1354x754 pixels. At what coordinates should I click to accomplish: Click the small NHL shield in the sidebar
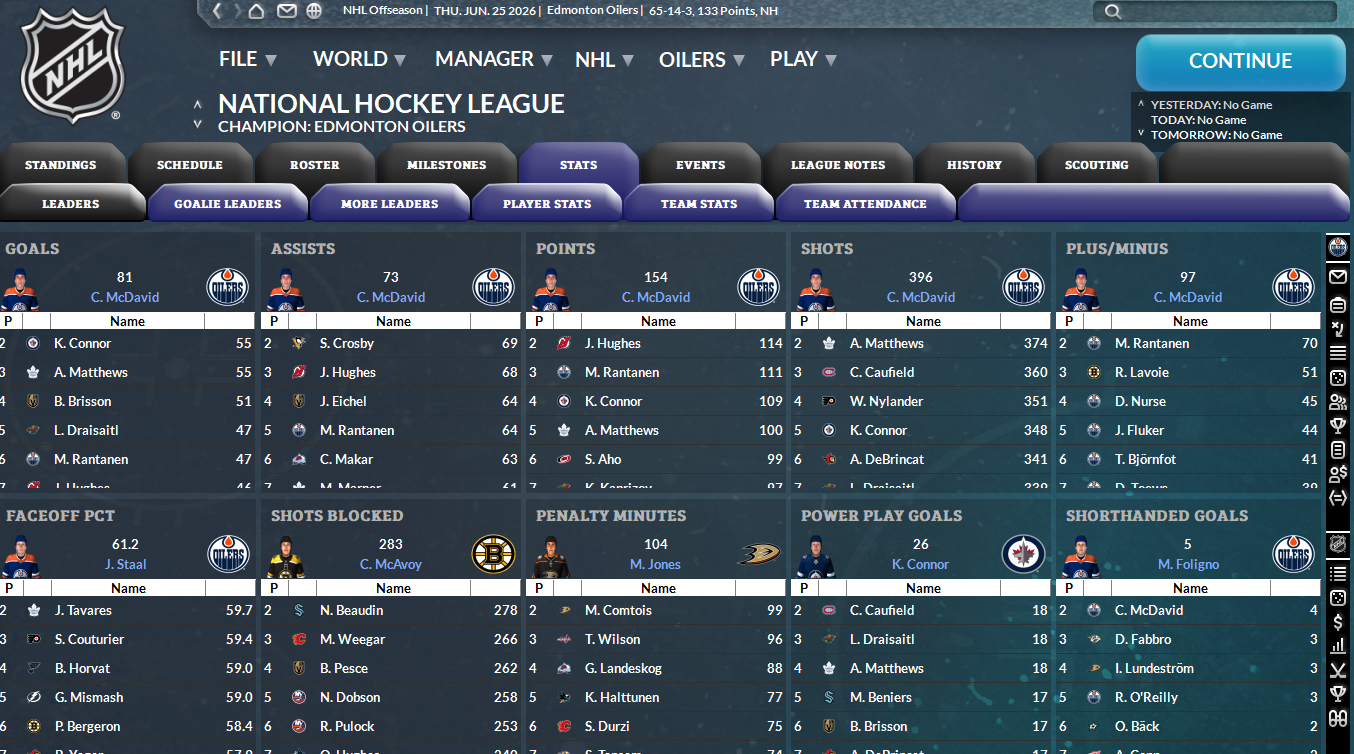point(1338,544)
